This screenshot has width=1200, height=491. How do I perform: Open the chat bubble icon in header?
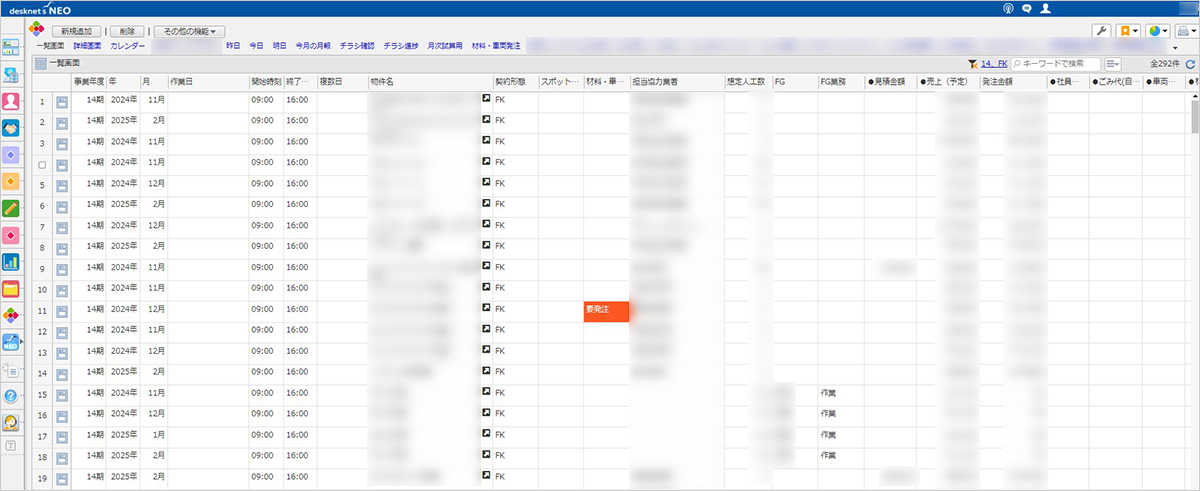pyautogui.click(x=1027, y=8)
